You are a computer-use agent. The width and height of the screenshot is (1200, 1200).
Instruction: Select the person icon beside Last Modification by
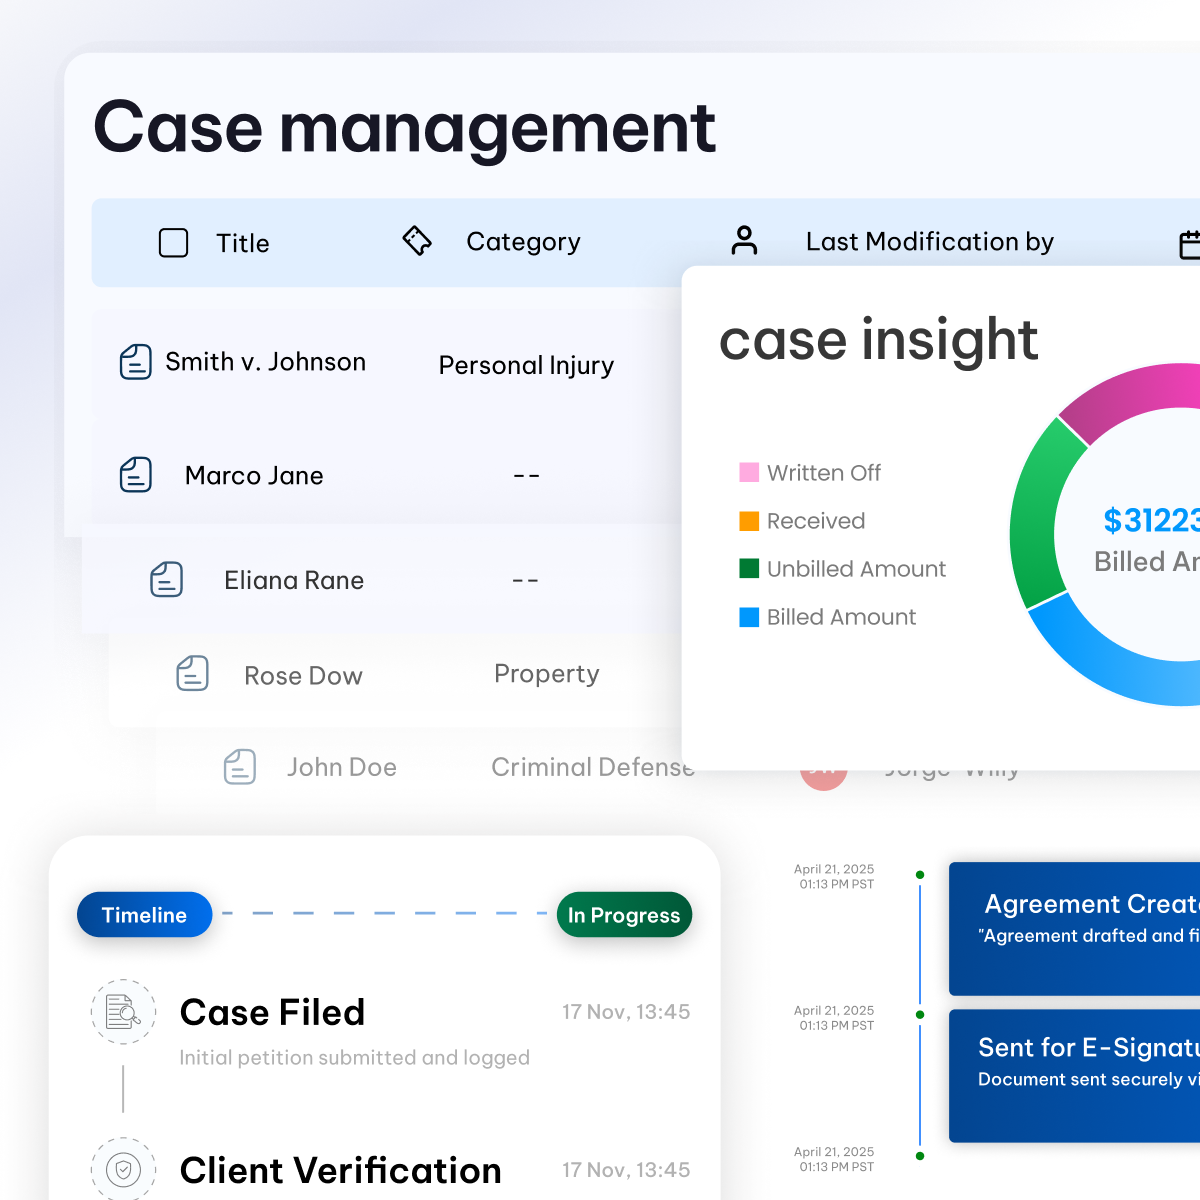tap(744, 241)
